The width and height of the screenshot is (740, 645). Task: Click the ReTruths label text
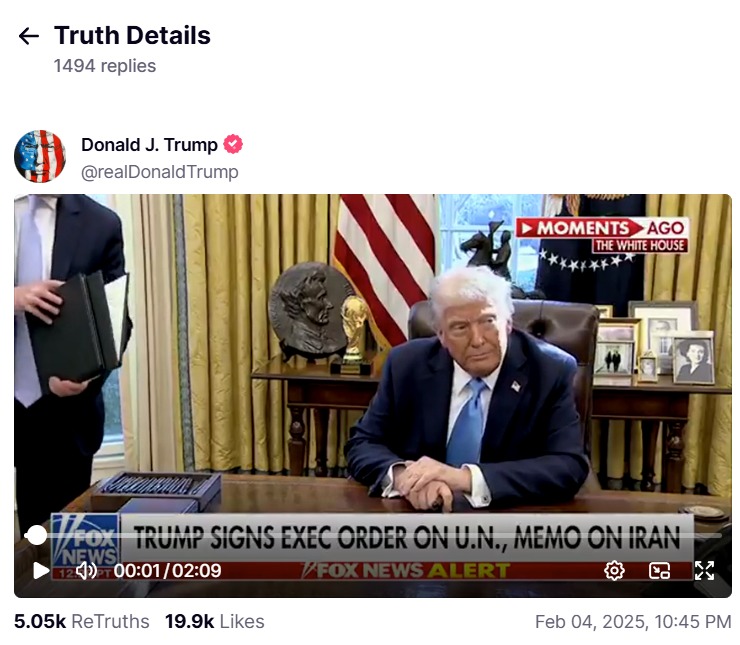coord(110,621)
